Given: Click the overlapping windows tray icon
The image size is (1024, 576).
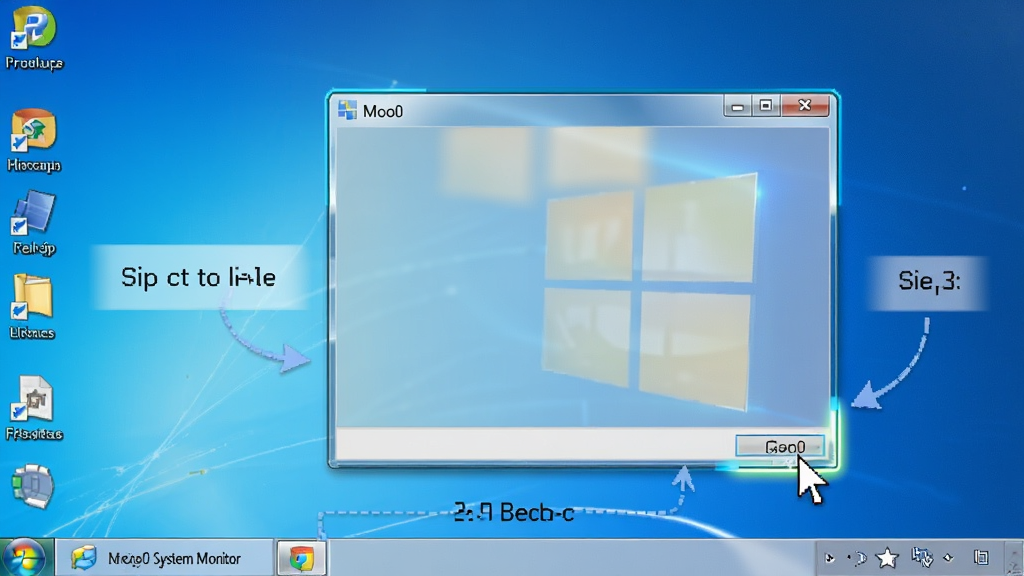Looking at the screenshot, I should point(981,557).
